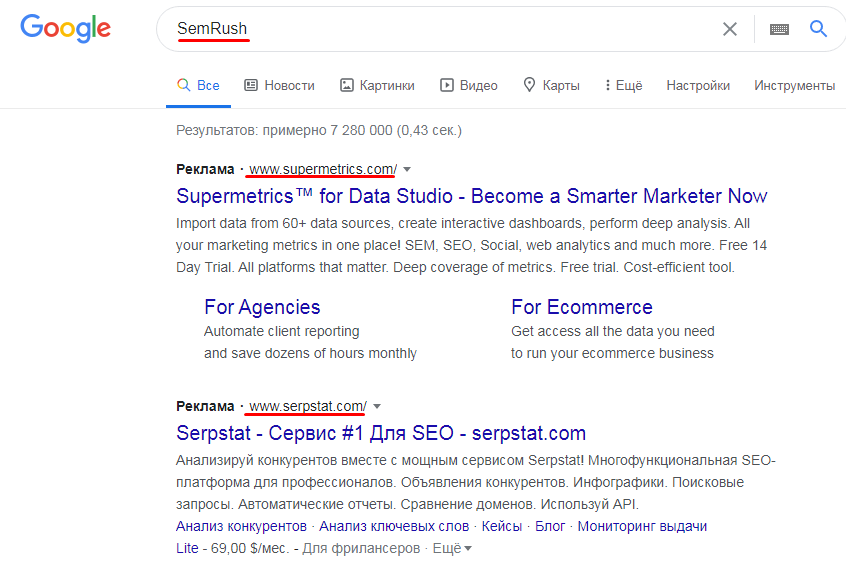Open Supermetrics for Data Studio ad headline
The height and width of the screenshot is (563, 846).
point(471,196)
